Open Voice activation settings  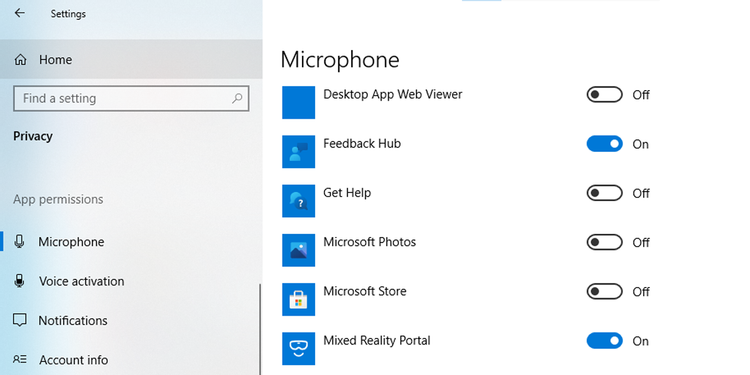pyautogui.click(x=131, y=281)
